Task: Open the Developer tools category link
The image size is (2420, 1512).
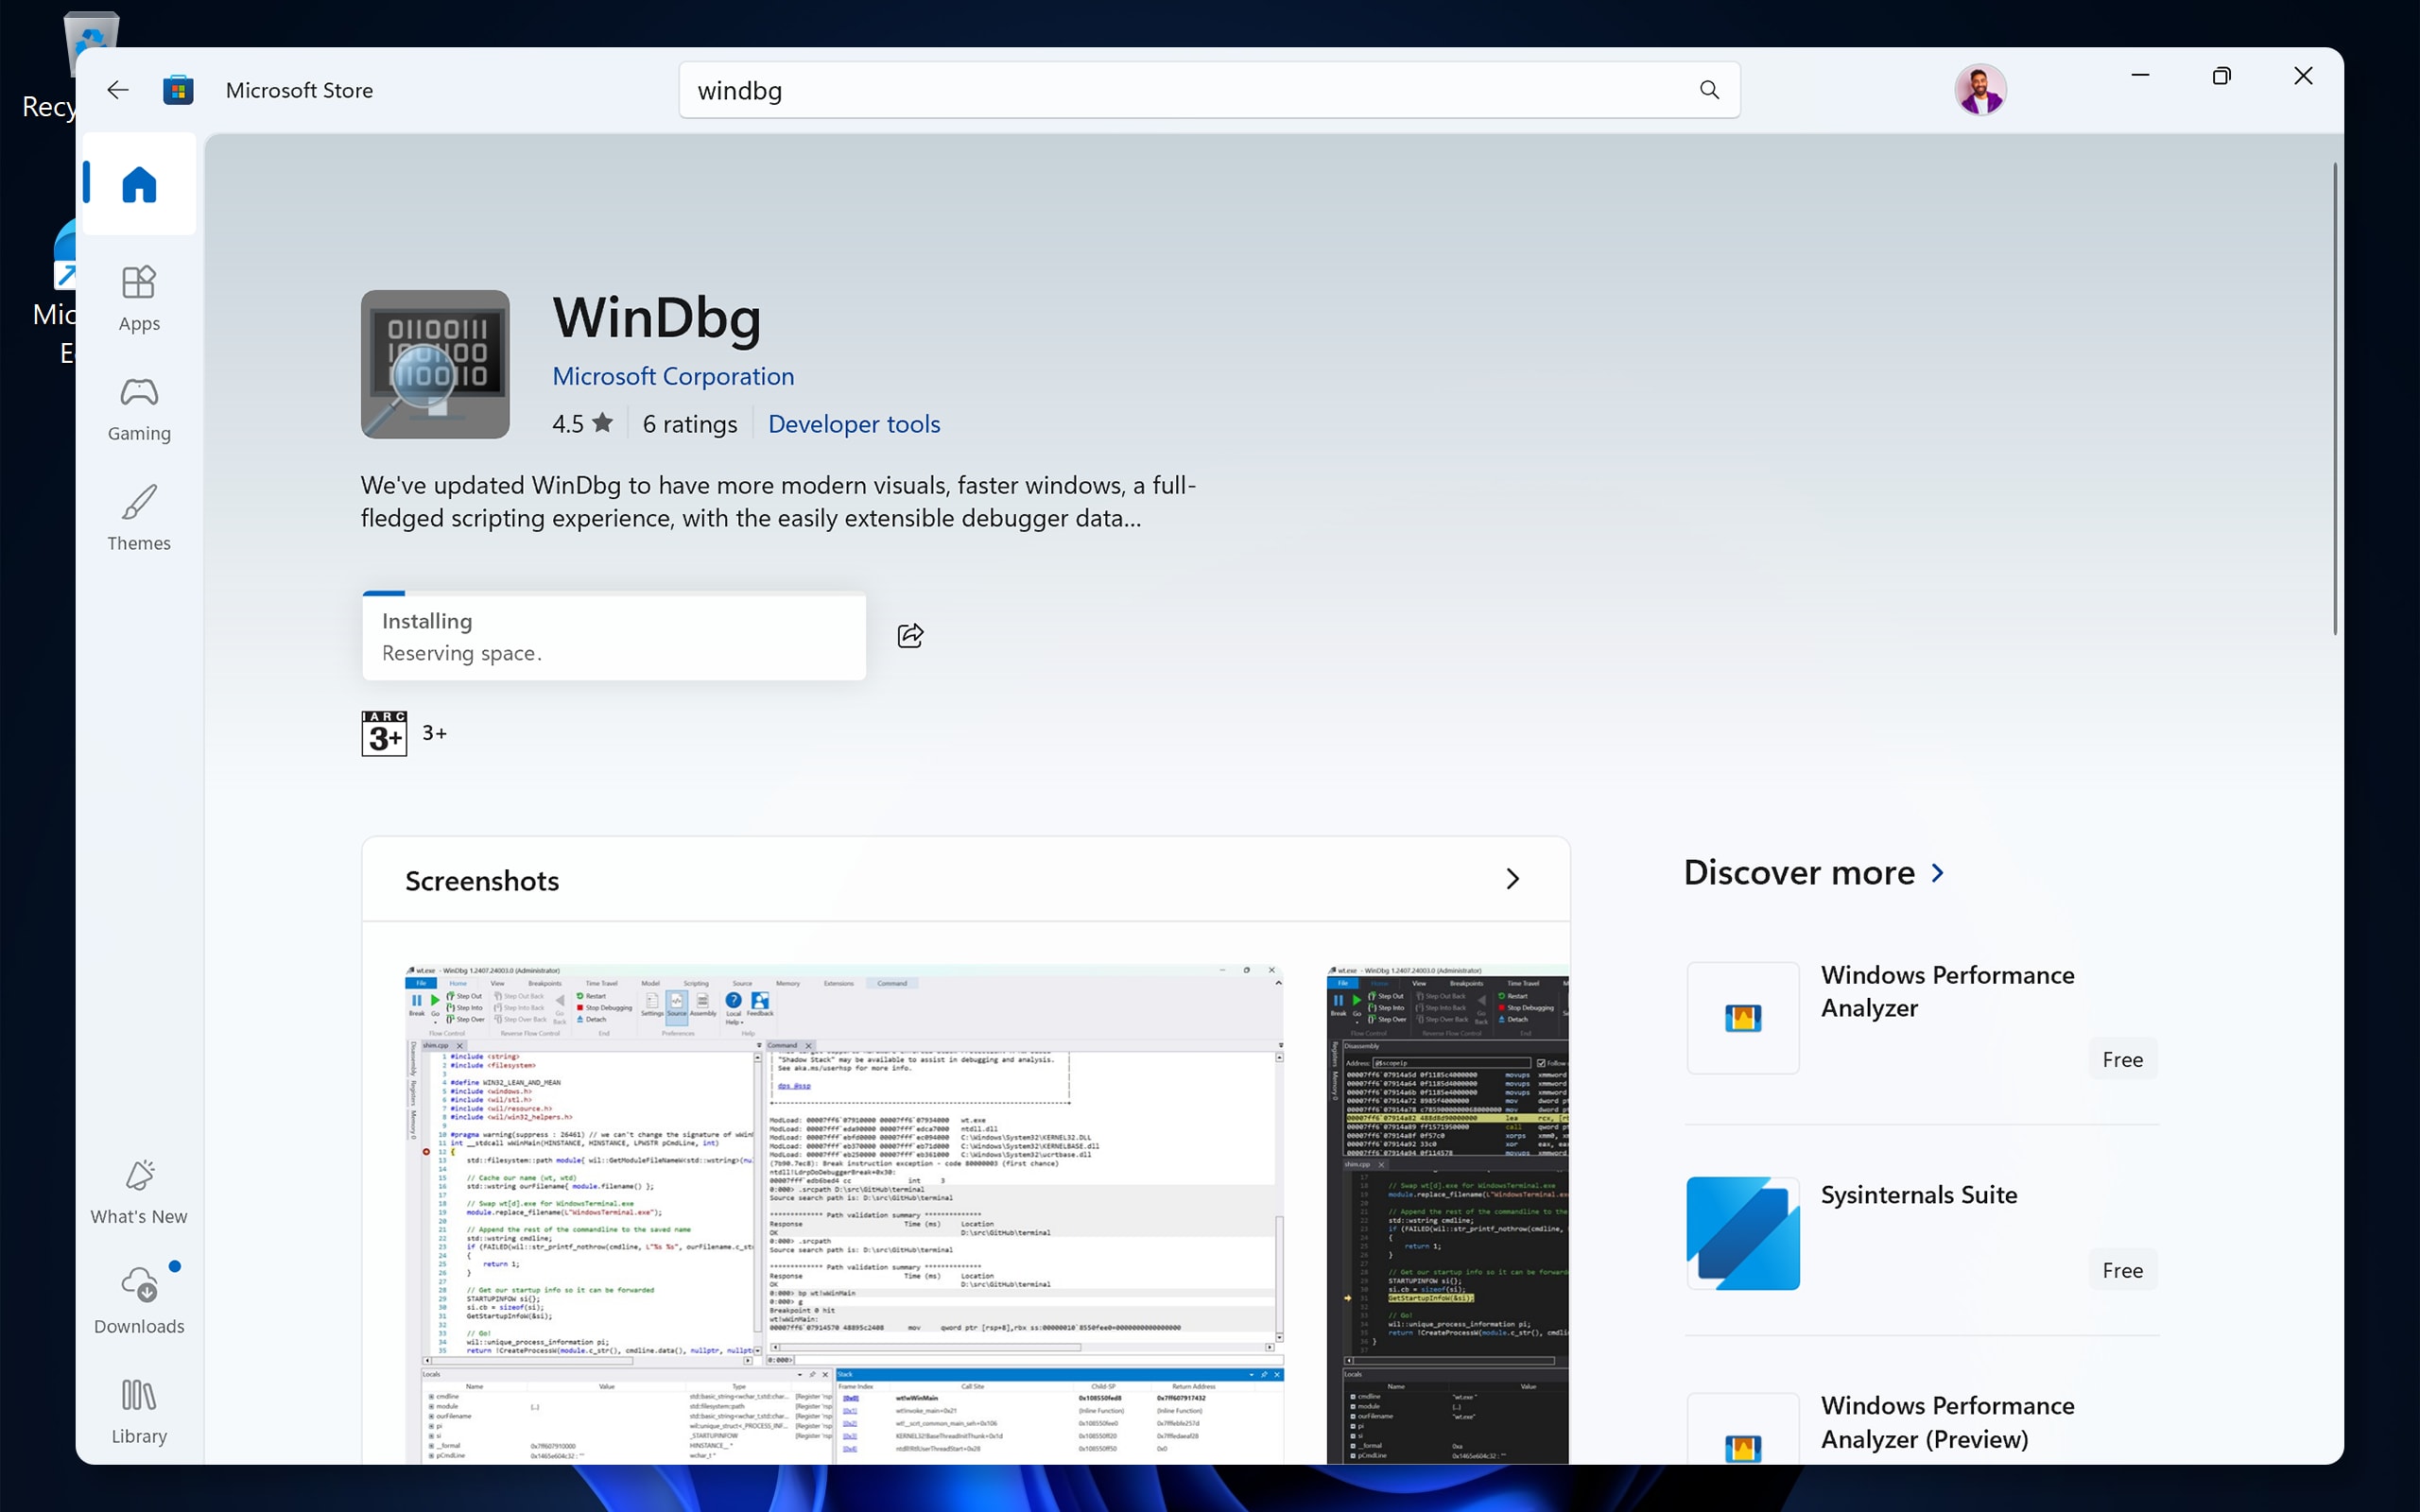Action: (x=854, y=424)
